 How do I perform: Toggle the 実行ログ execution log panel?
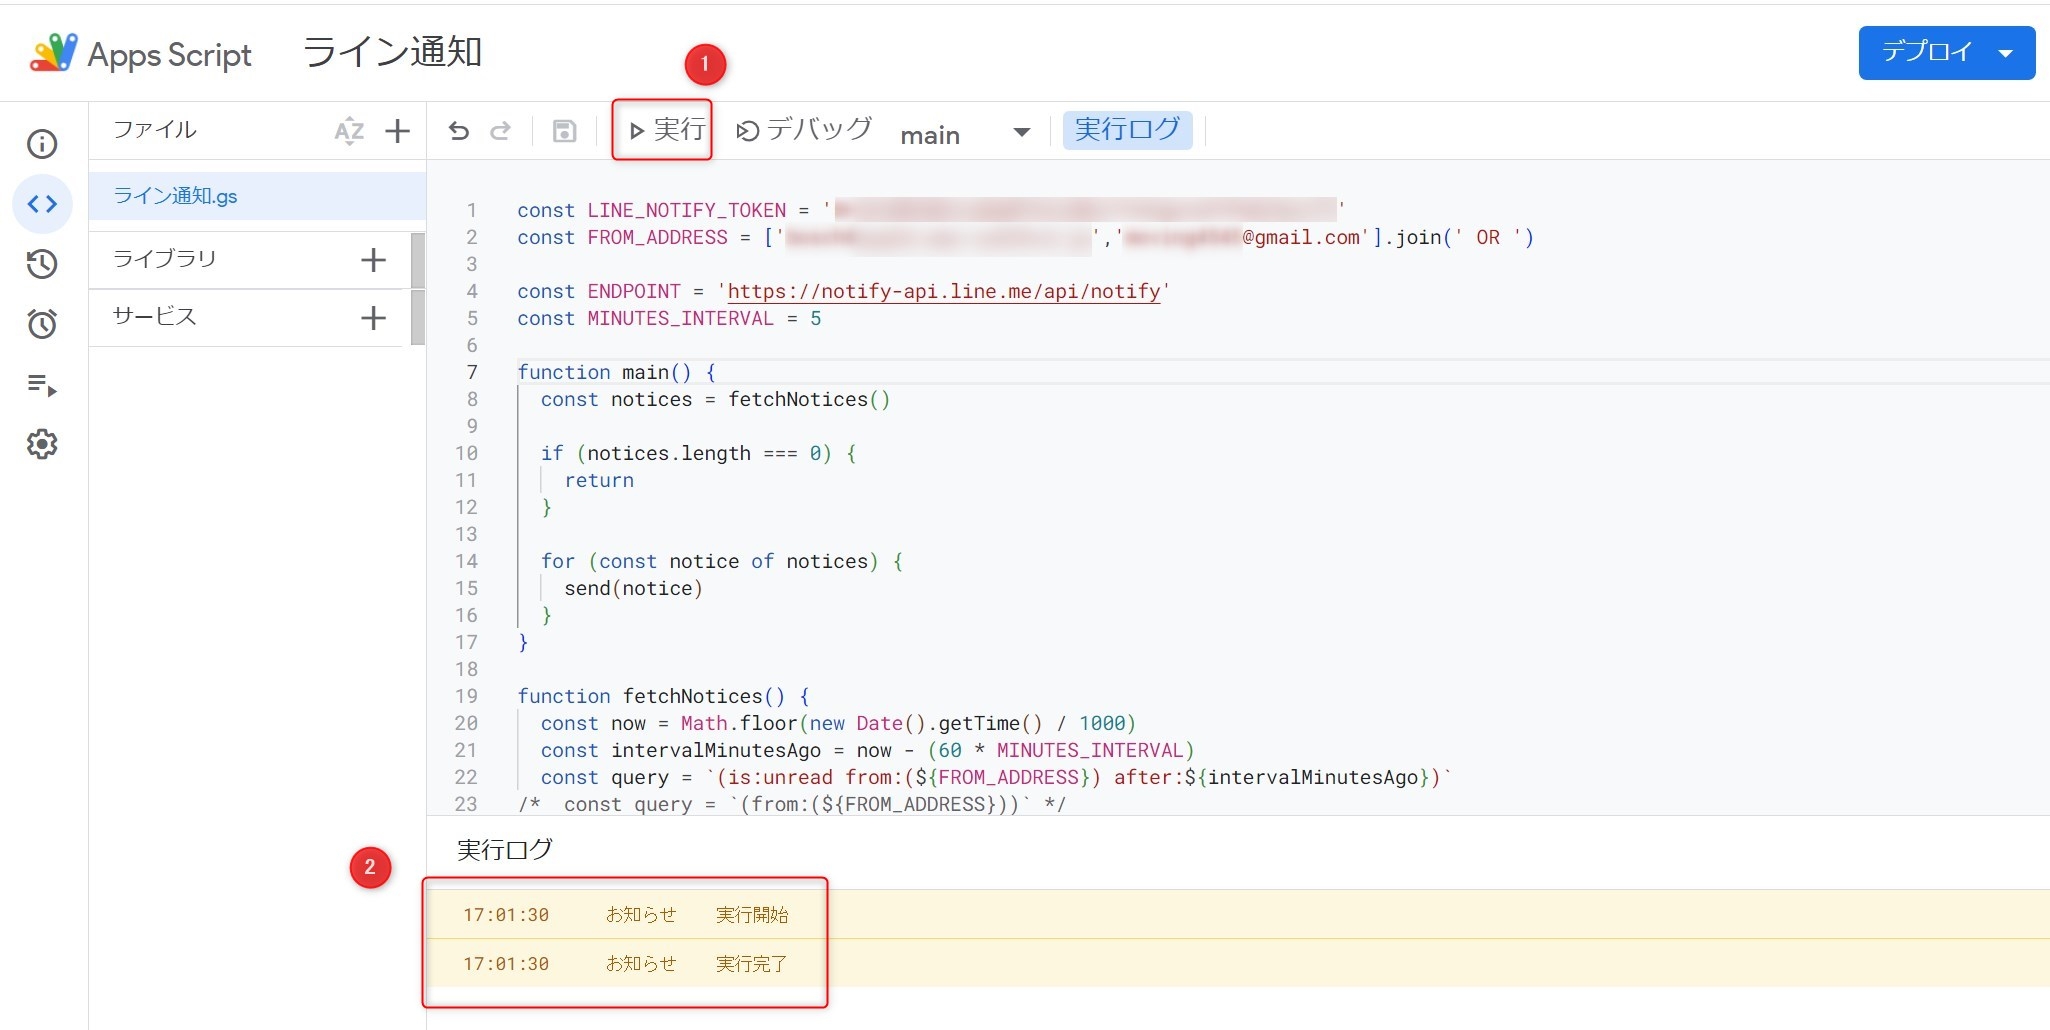(x=1127, y=130)
